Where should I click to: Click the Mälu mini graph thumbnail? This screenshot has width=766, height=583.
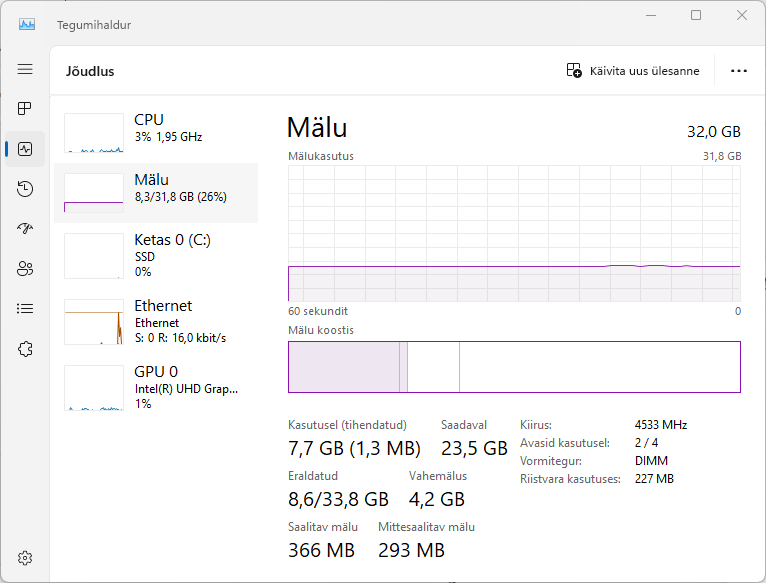click(94, 193)
